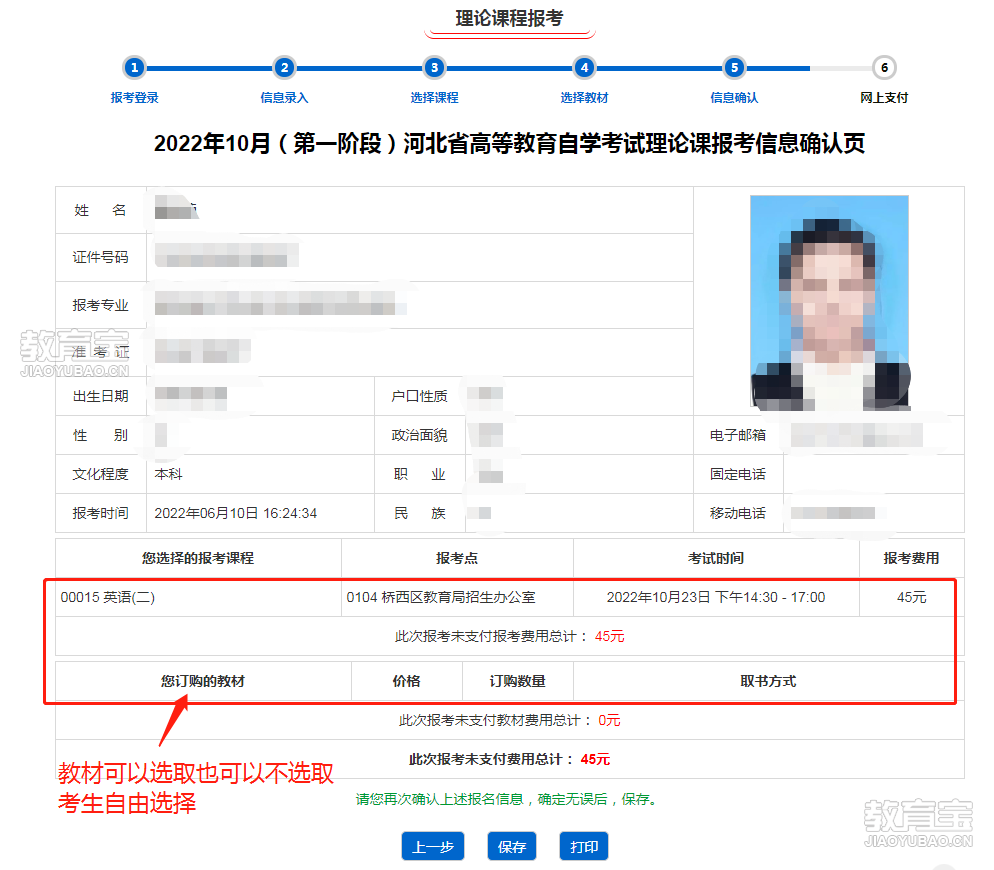The height and width of the screenshot is (870, 994).
Task: Click the 政治面貌 field label
Action: [420, 435]
